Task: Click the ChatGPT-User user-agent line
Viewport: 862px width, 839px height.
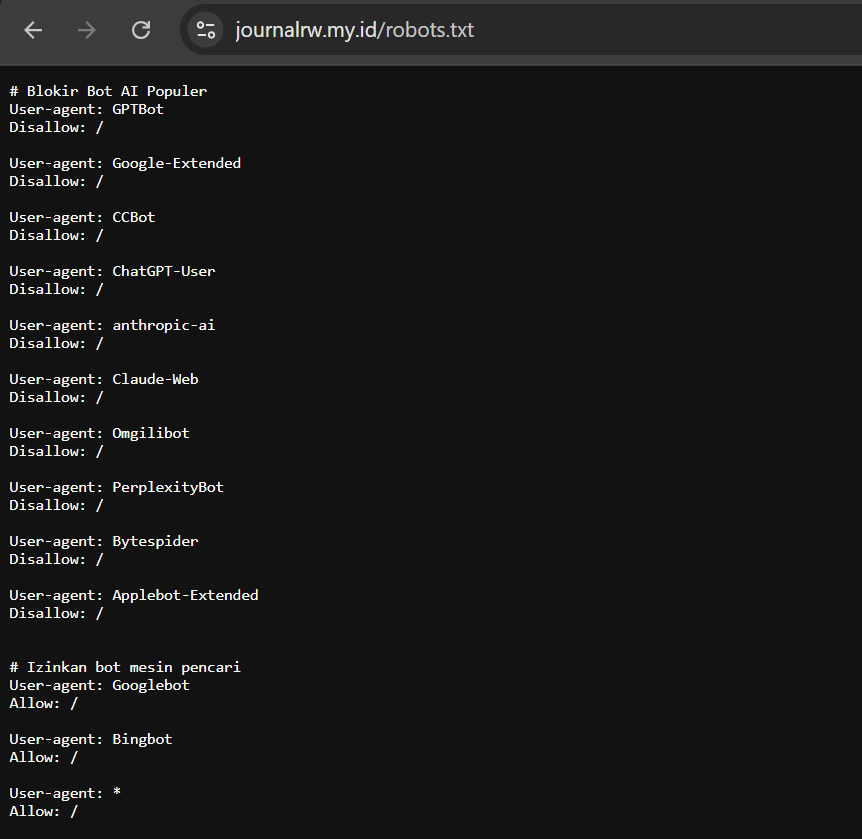Action: (x=112, y=271)
